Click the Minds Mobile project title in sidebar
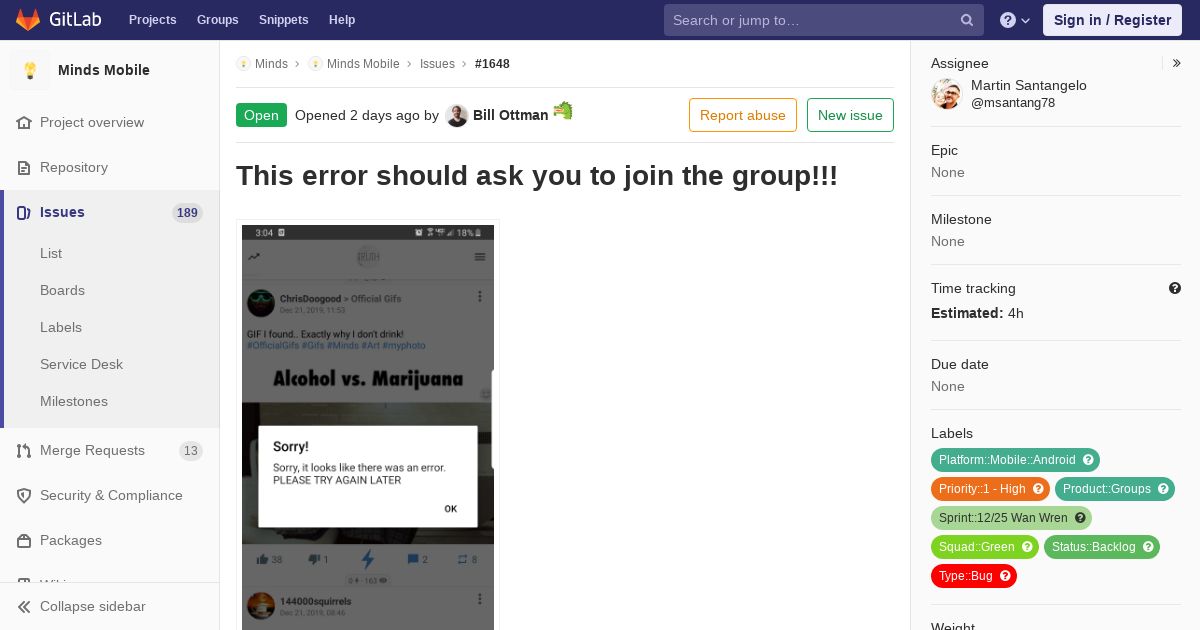 click(x=104, y=70)
